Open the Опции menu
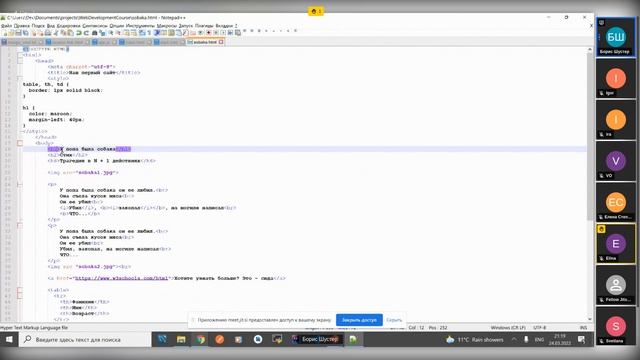Viewport: 640px width, 360px height. pos(117,26)
